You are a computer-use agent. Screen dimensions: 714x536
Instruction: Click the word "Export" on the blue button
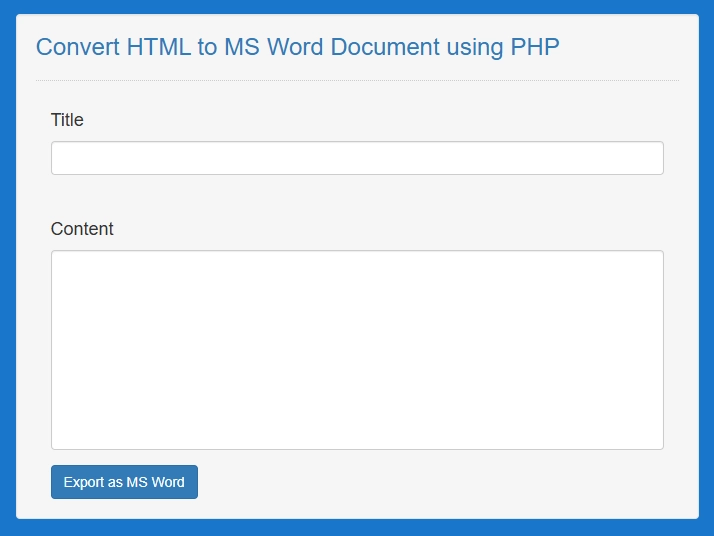point(84,482)
